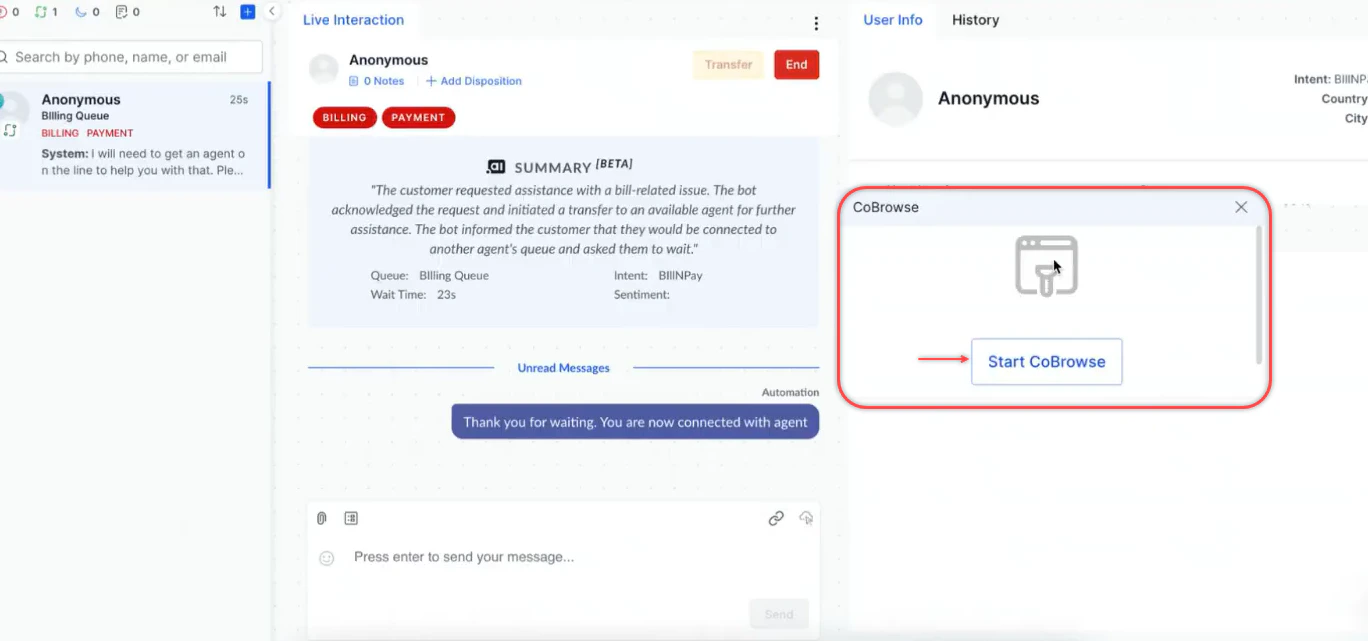Open 0 Notes link
Screen dimensions: 1368x641
[x=376, y=81]
